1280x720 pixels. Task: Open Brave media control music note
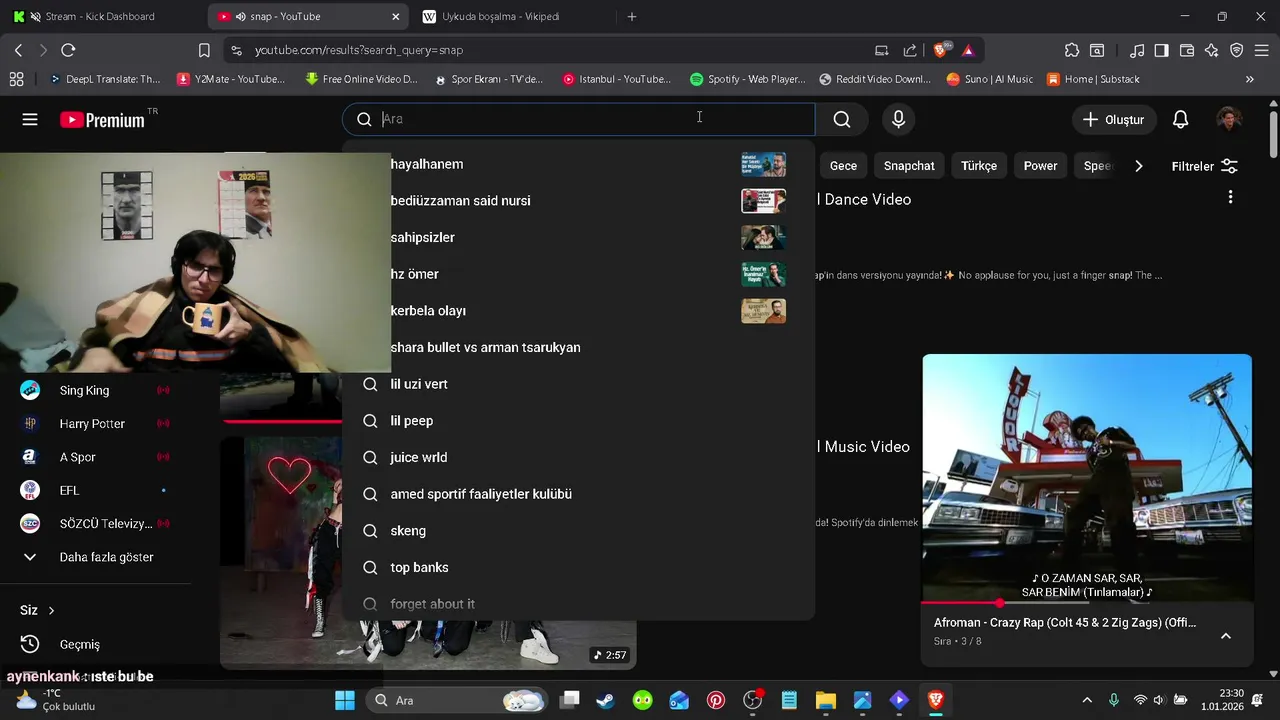coord(1137,50)
